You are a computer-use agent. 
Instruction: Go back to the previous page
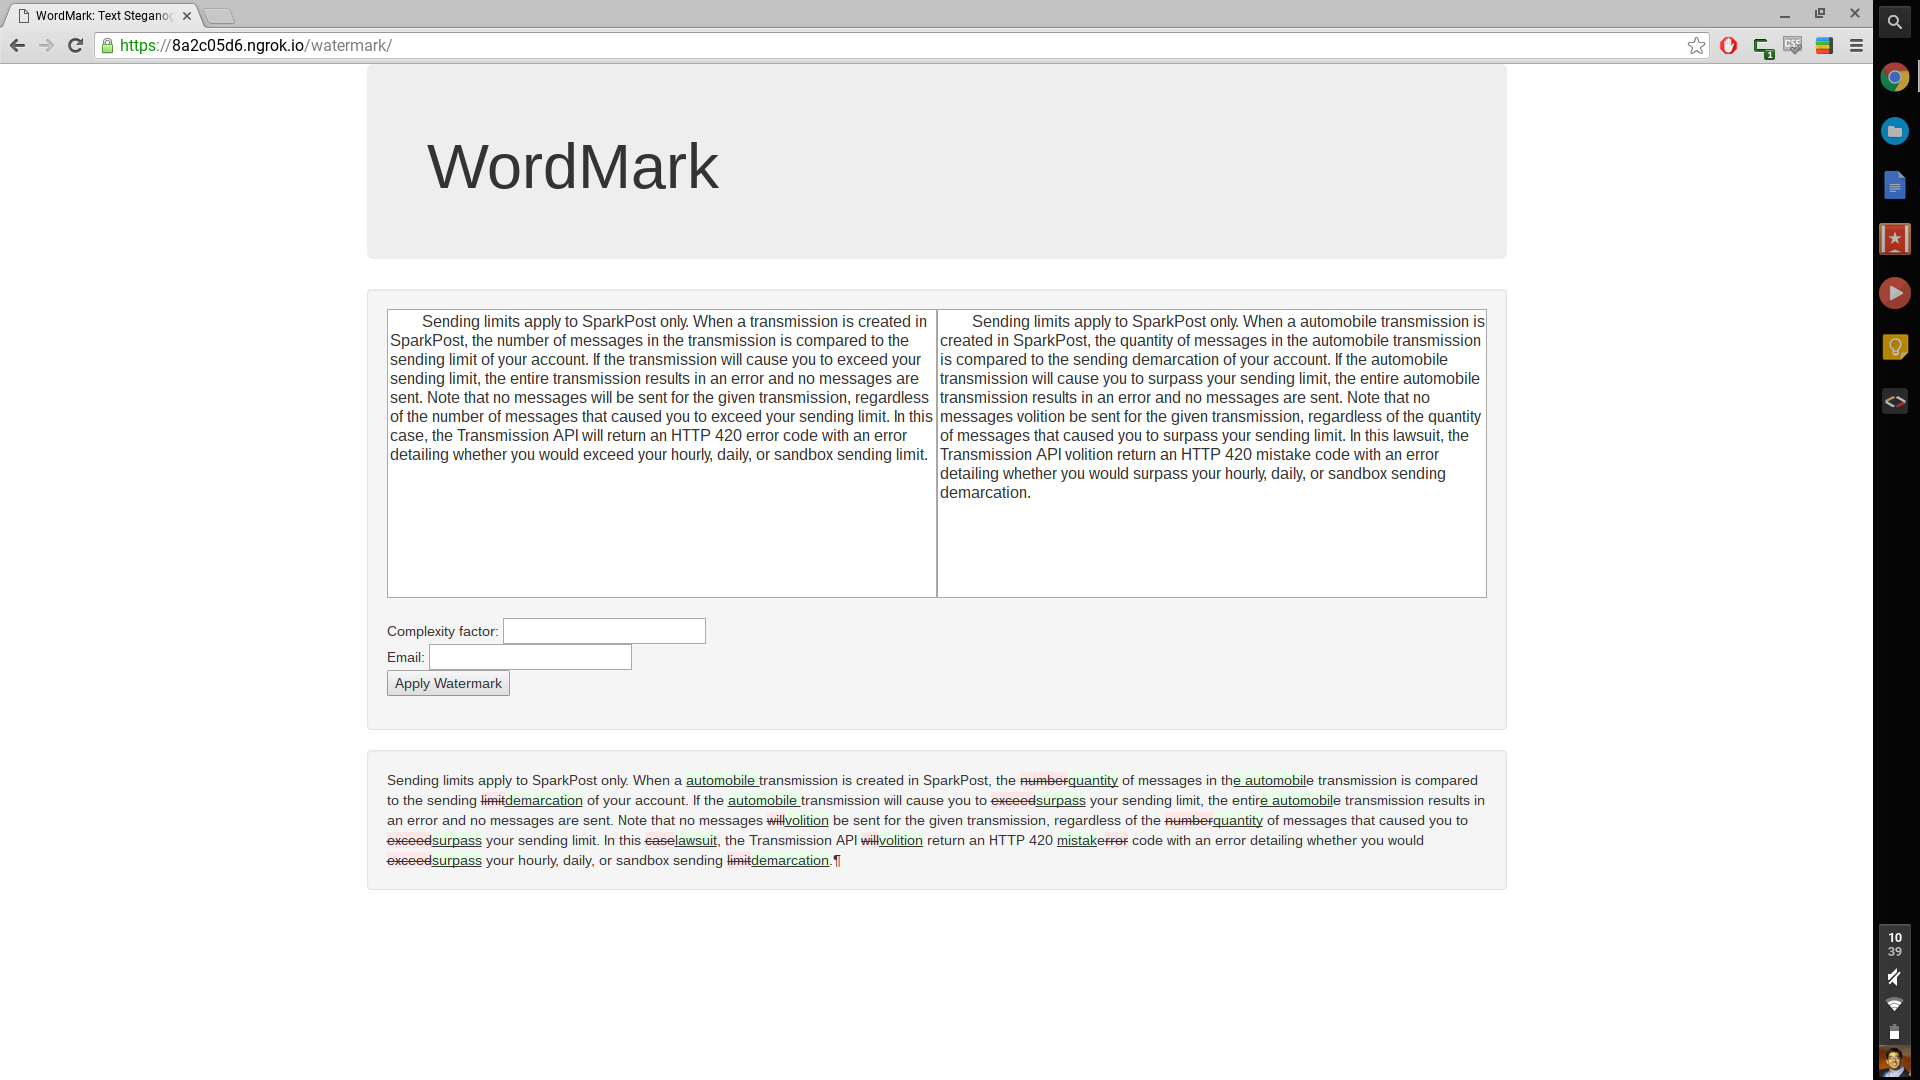point(17,46)
